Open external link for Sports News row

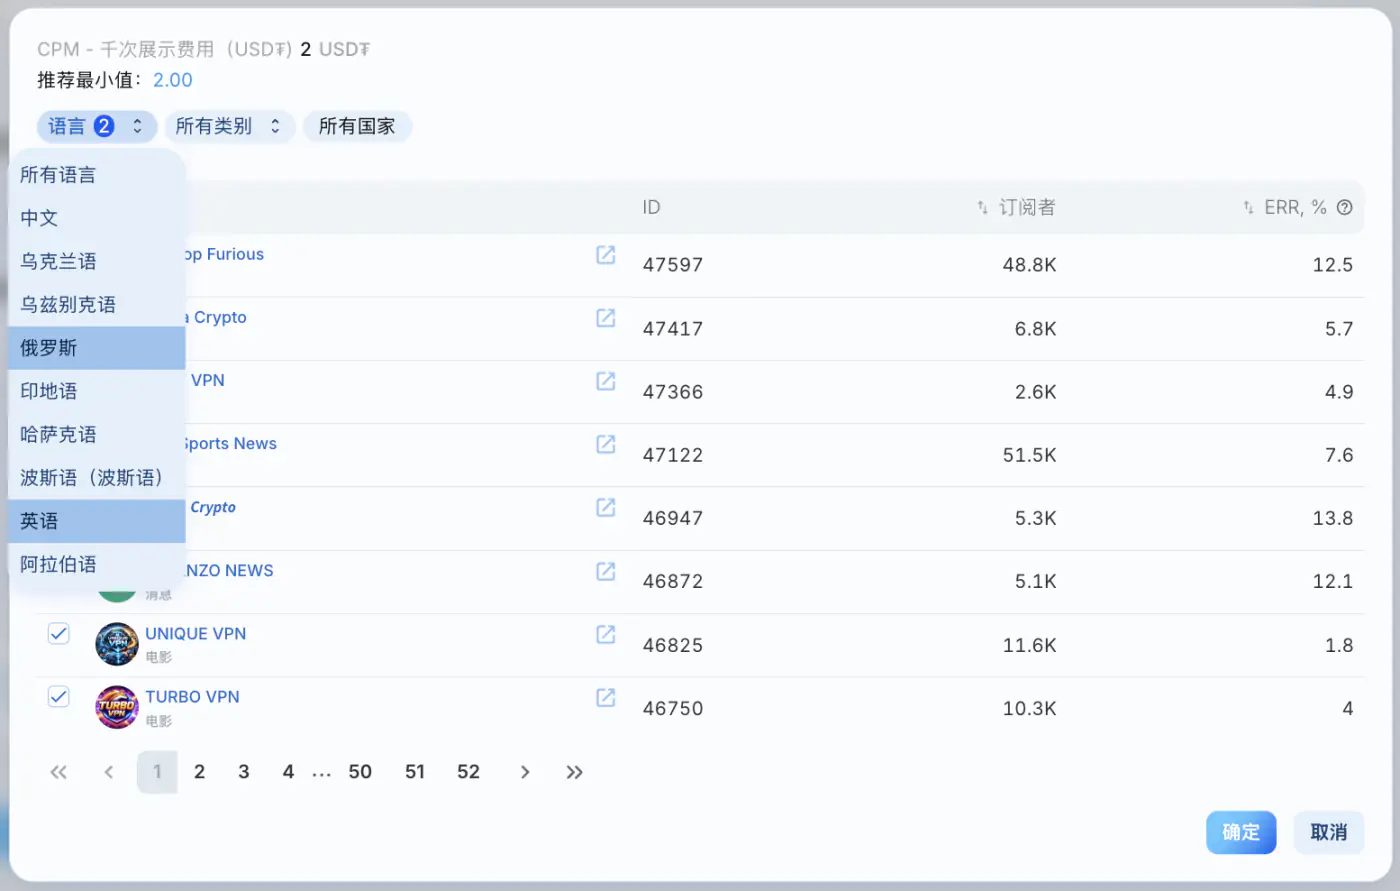[x=605, y=443]
